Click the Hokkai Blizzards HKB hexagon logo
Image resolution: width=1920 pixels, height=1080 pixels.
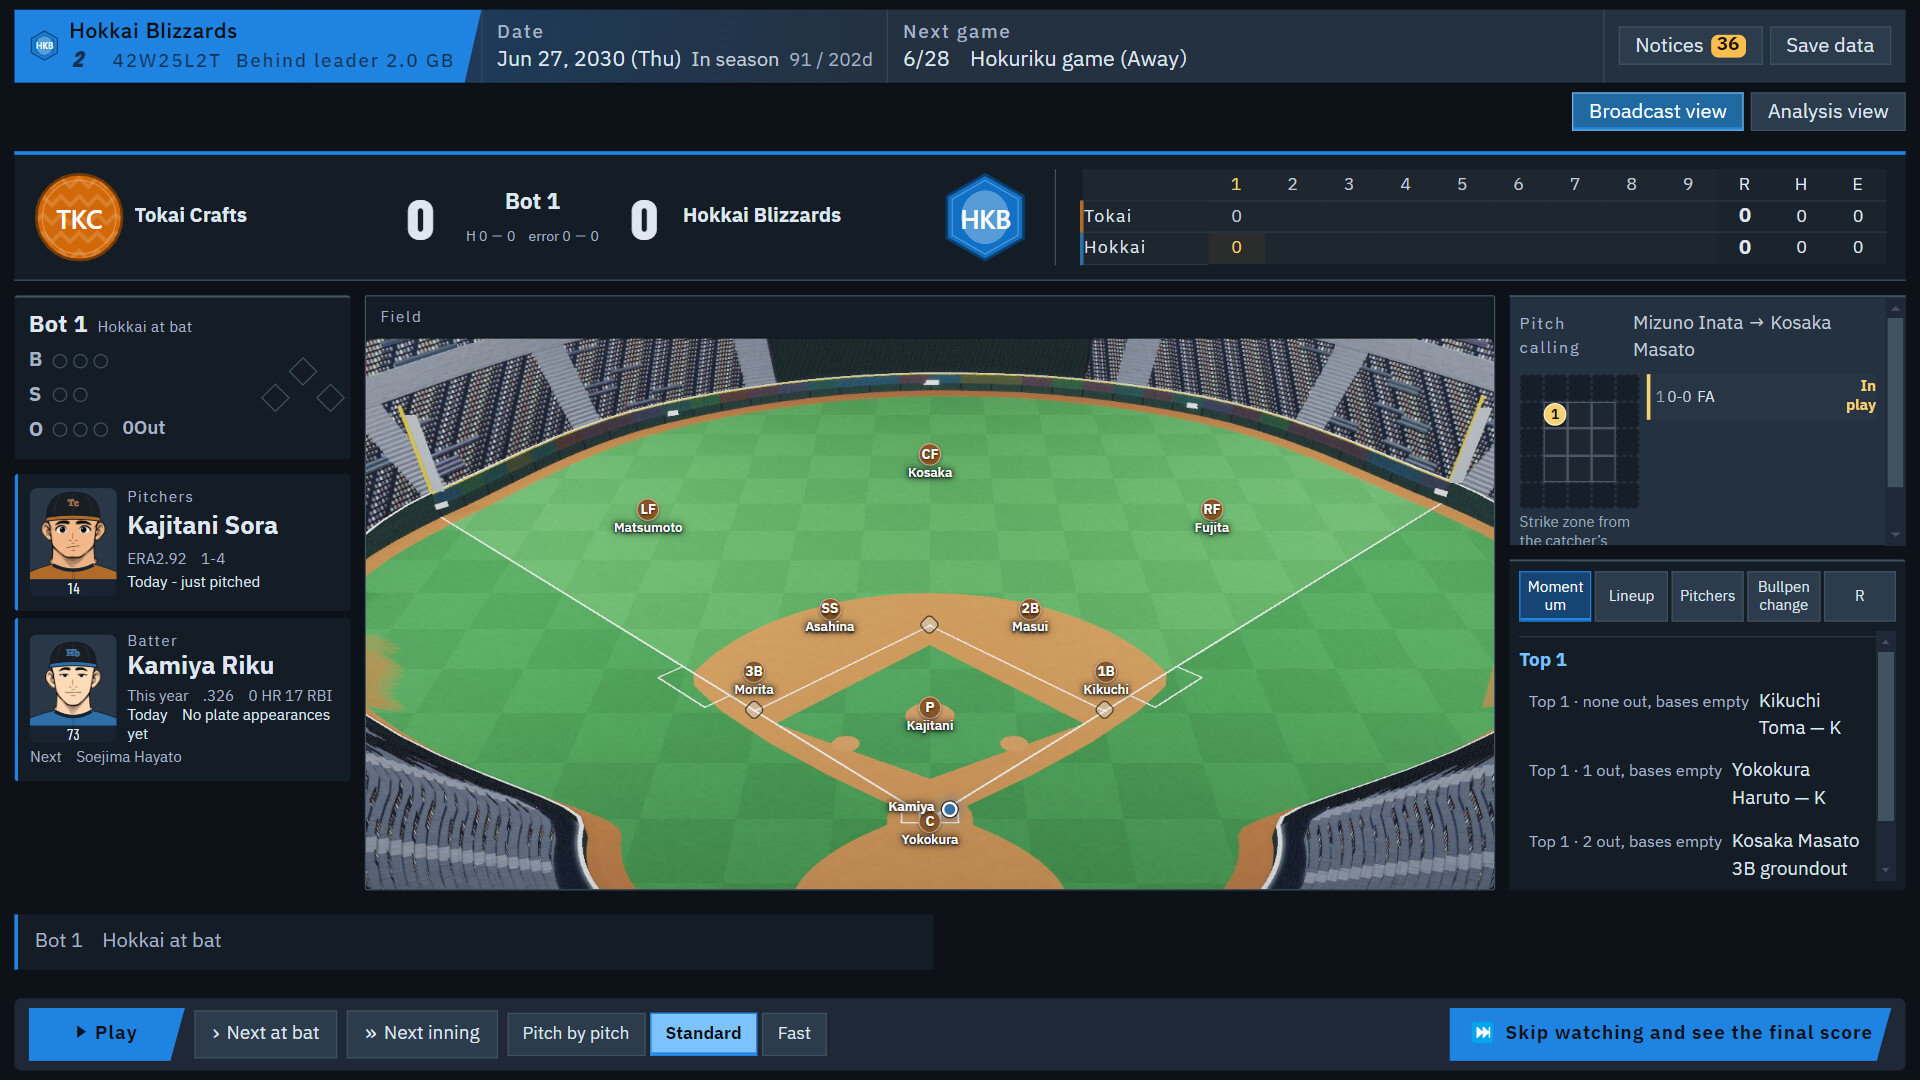click(985, 217)
